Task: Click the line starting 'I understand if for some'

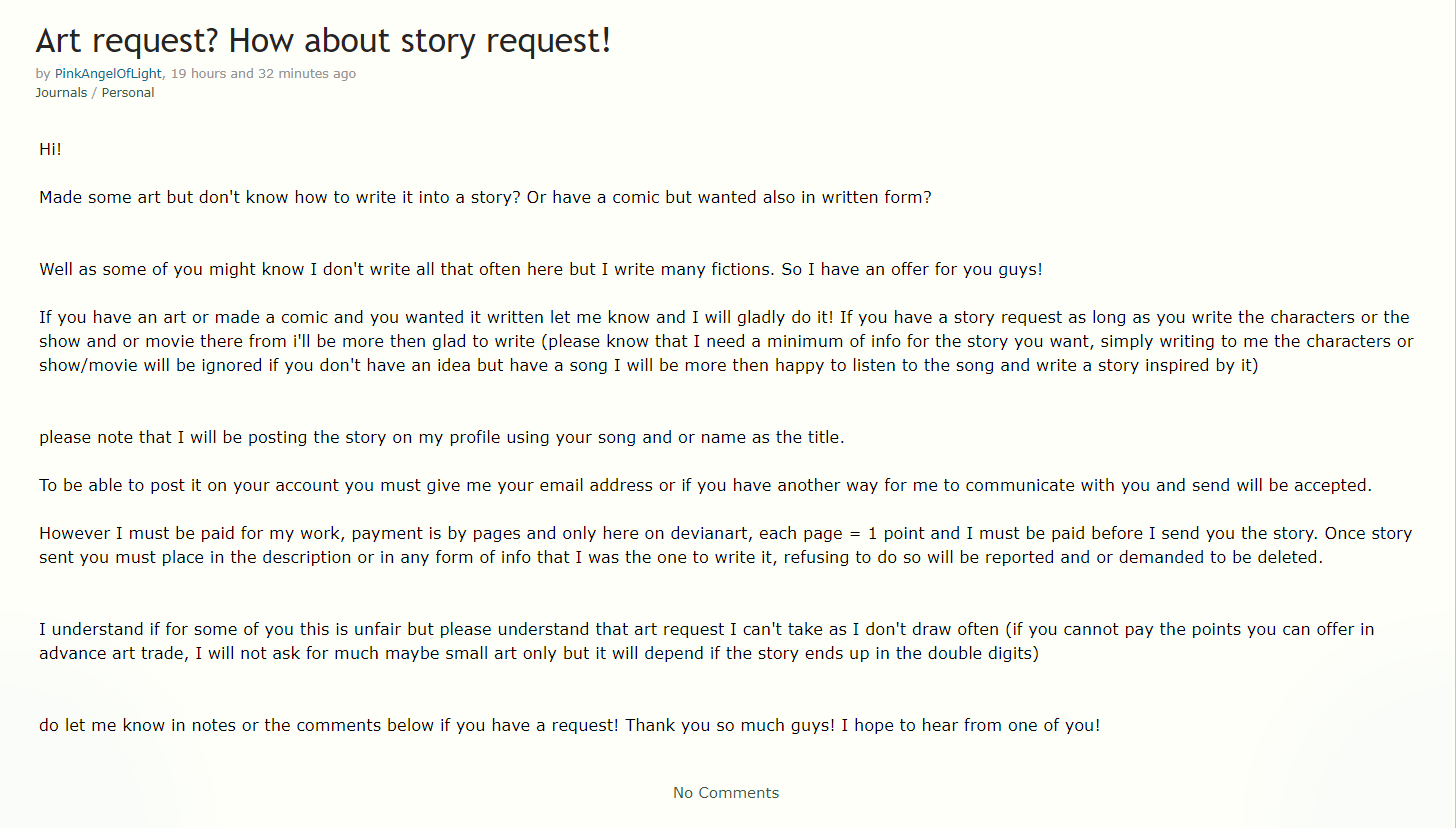Action: click(x=706, y=629)
